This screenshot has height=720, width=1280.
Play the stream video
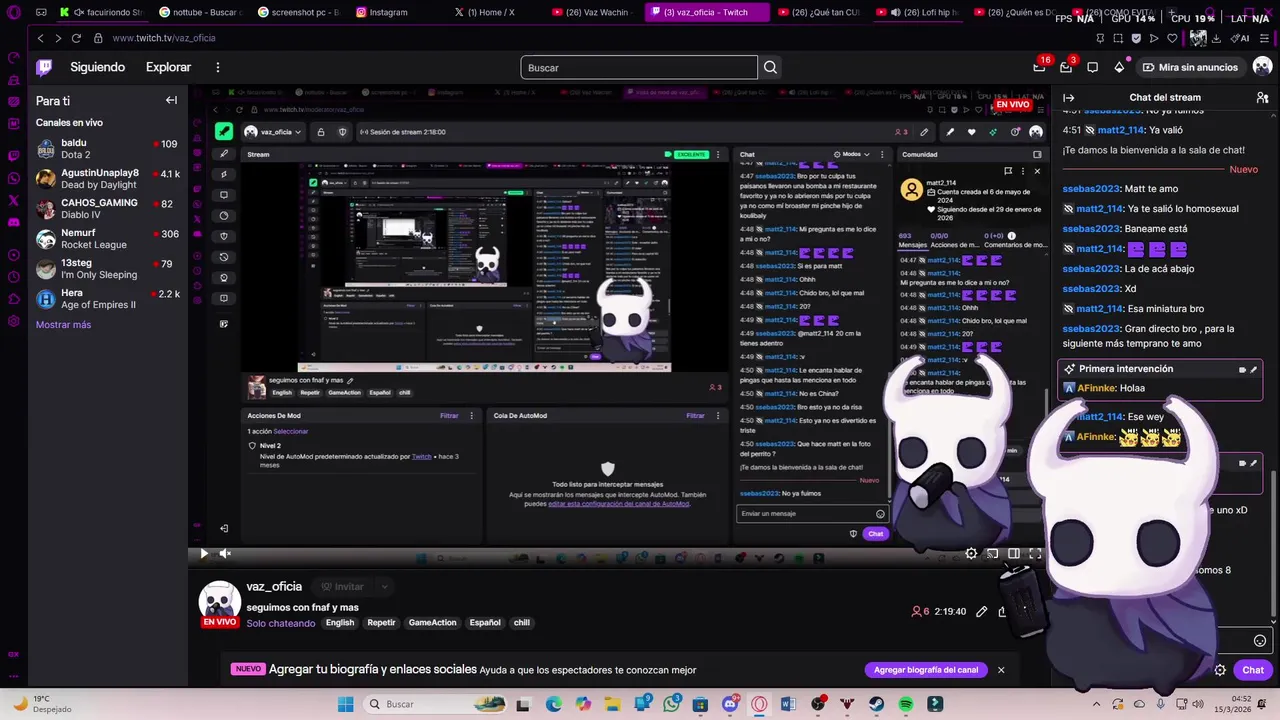pos(204,553)
